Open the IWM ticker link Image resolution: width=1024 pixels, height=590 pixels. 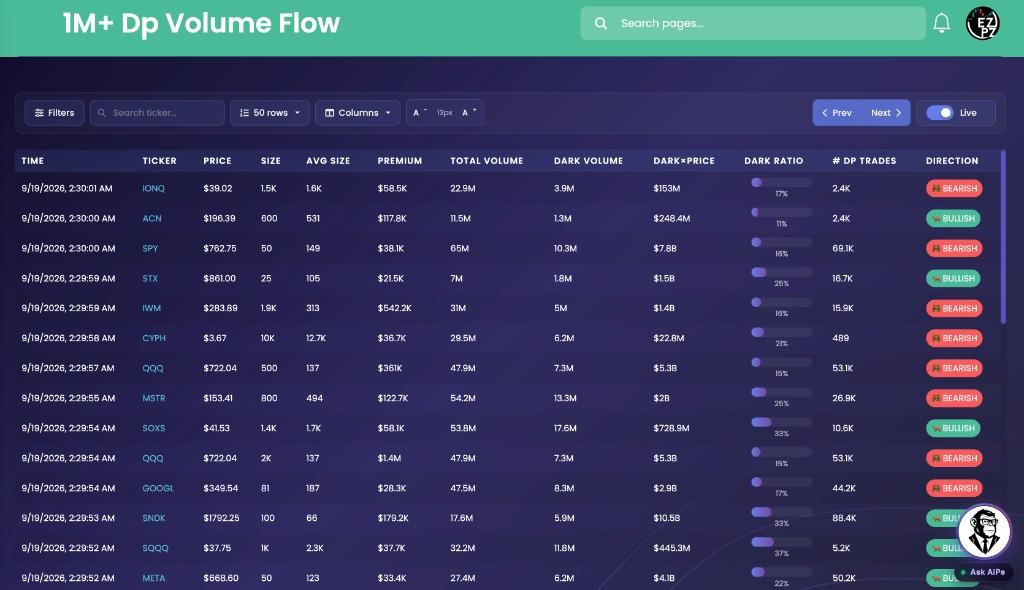pos(152,308)
